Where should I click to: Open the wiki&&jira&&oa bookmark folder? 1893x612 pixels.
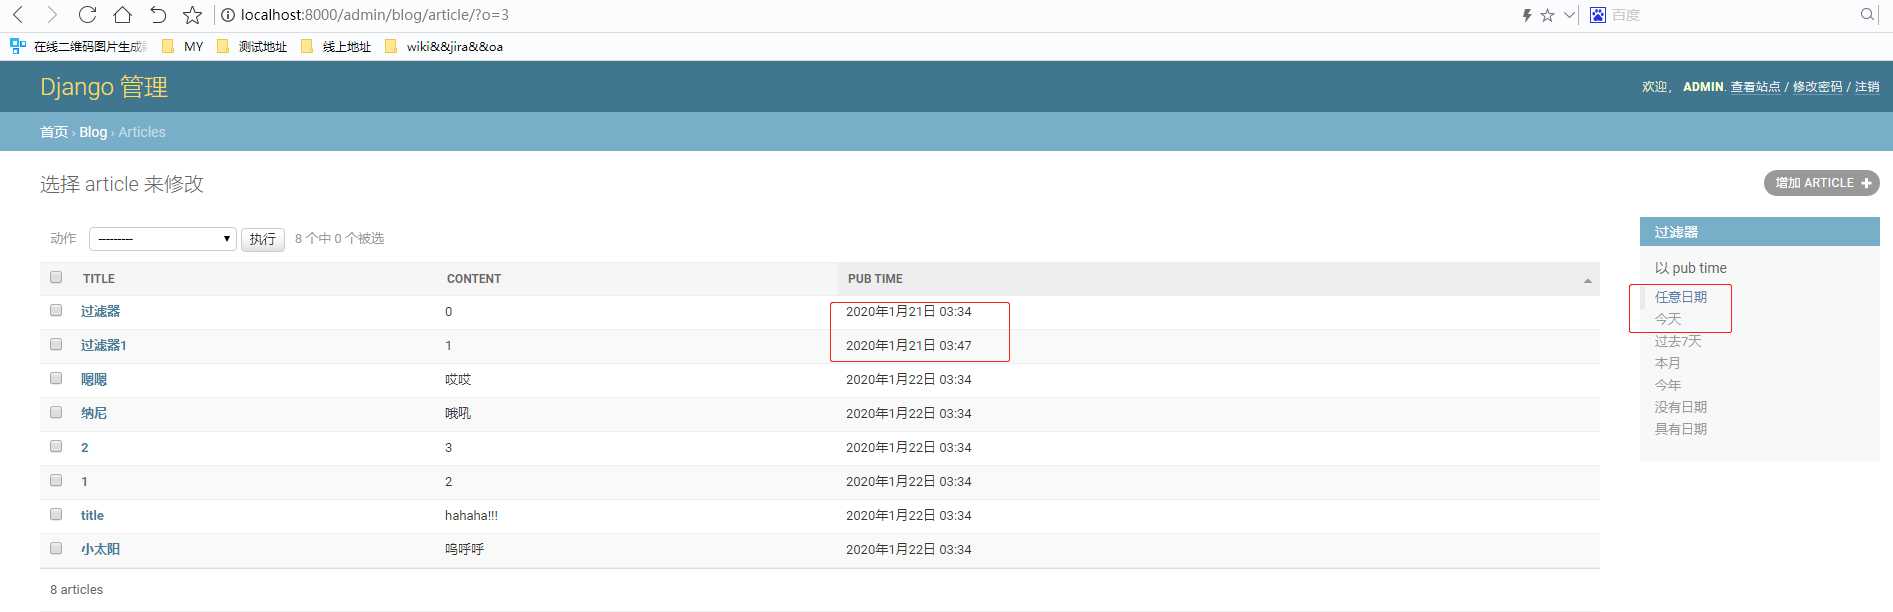coord(444,46)
